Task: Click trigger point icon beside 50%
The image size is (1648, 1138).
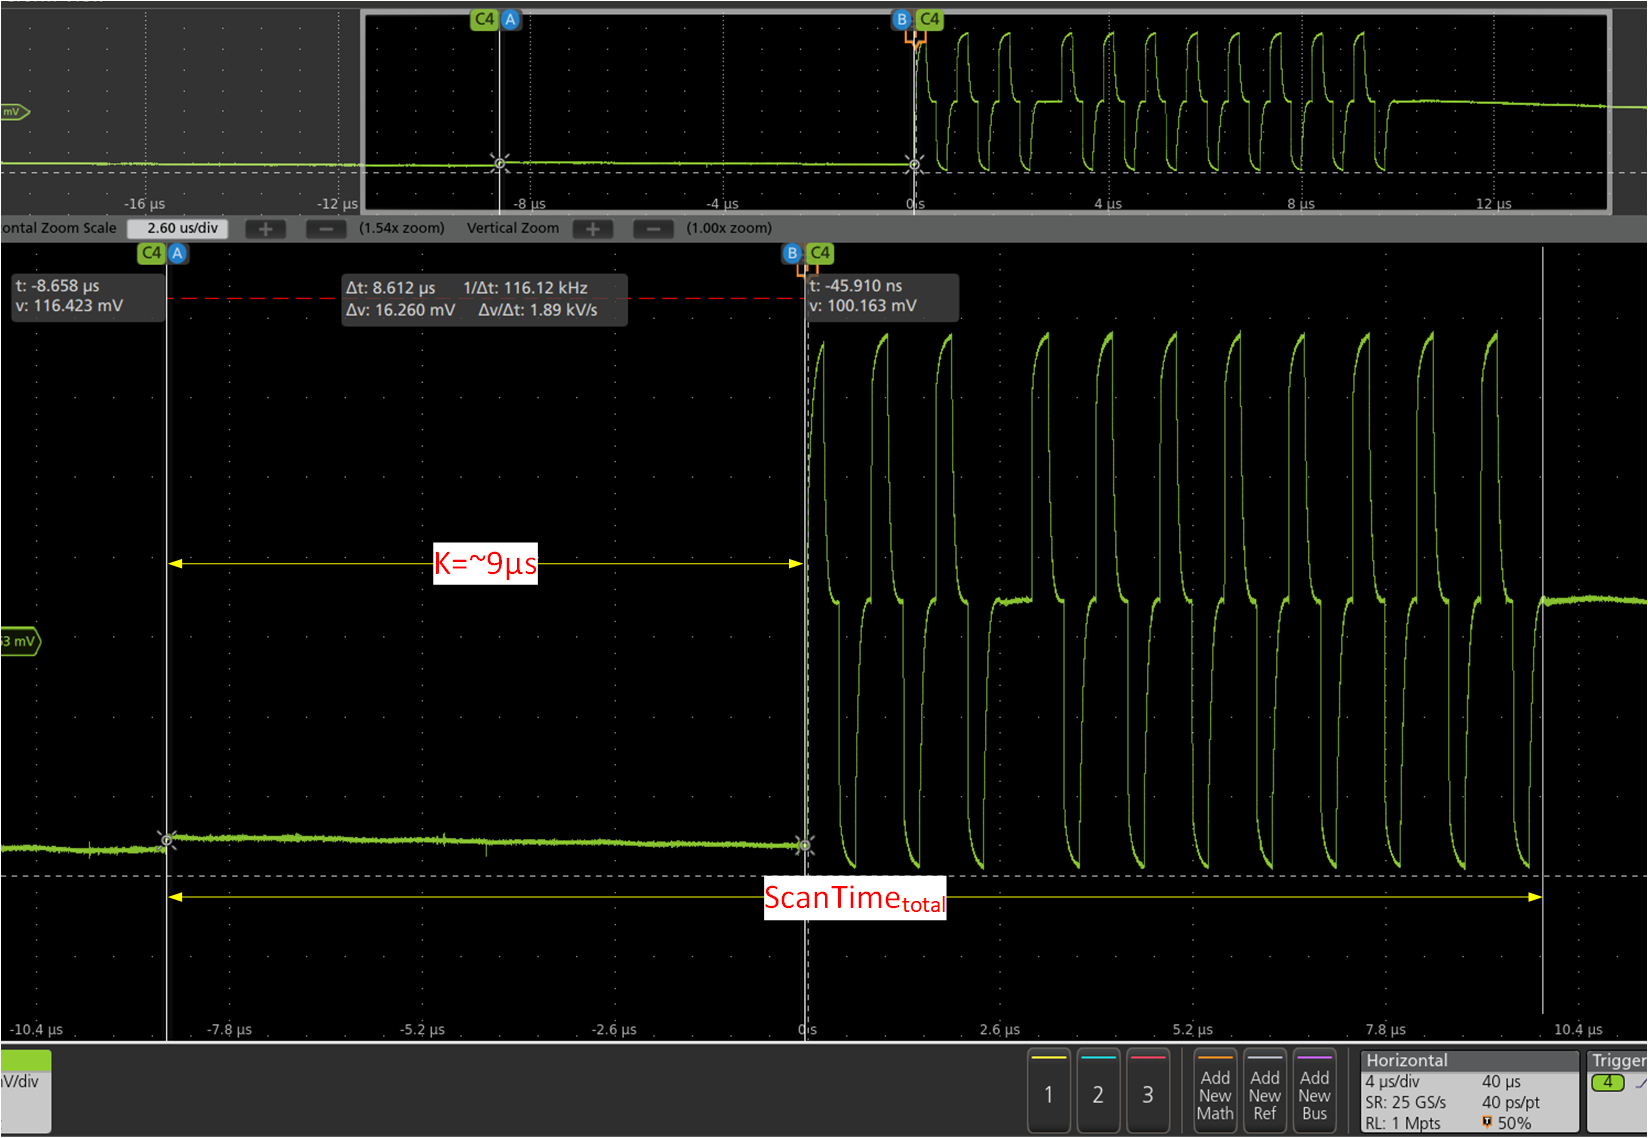Action: coord(1487,1123)
